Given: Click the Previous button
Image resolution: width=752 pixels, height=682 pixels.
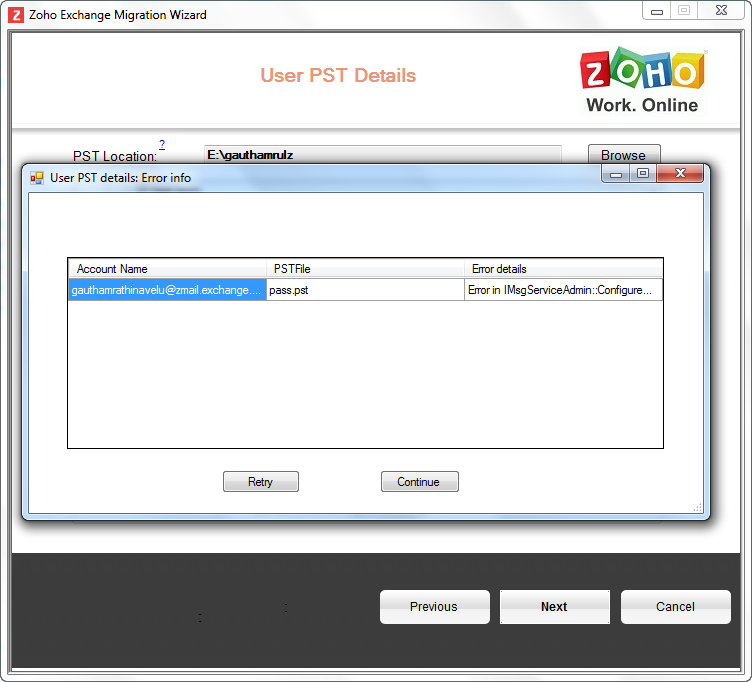Looking at the screenshot, I should [x=435, y=607].
